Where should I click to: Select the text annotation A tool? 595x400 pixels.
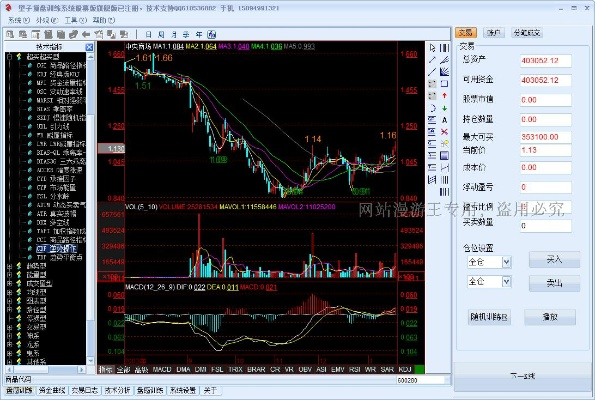point(444,120)
